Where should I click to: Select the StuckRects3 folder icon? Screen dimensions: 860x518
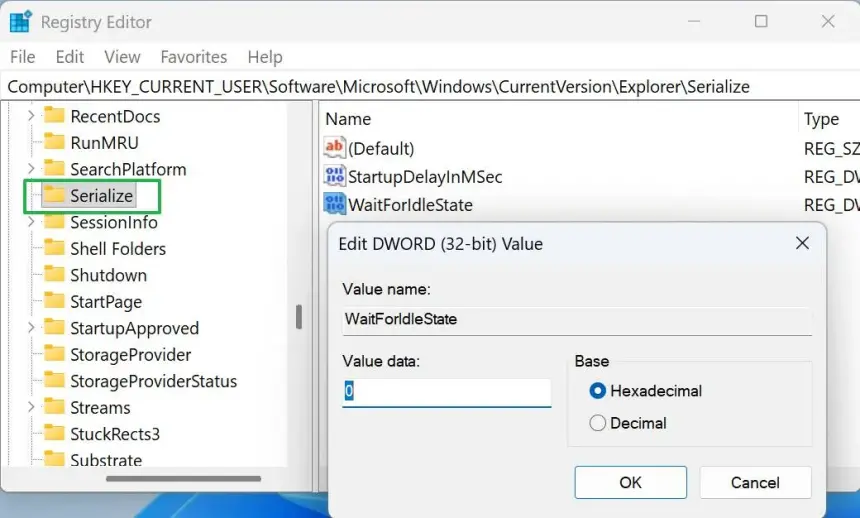click(x=54, y=434)
